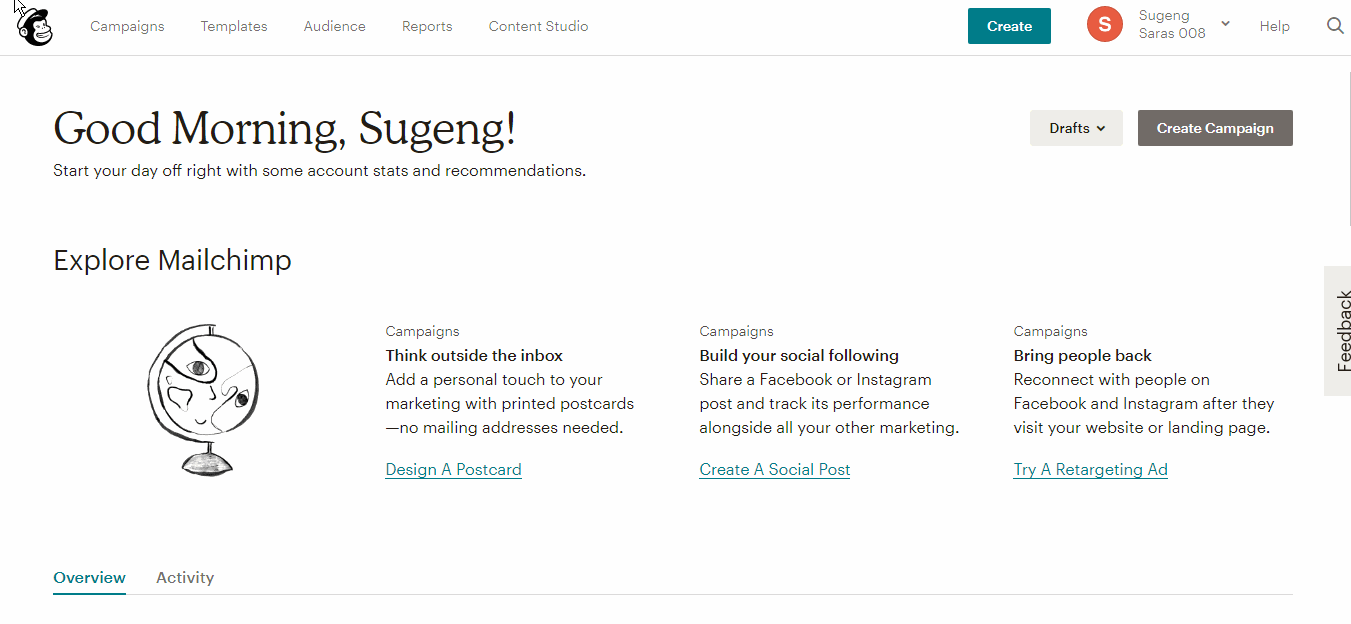
Task: Open the Templates menu item
Action: [234, 26]
